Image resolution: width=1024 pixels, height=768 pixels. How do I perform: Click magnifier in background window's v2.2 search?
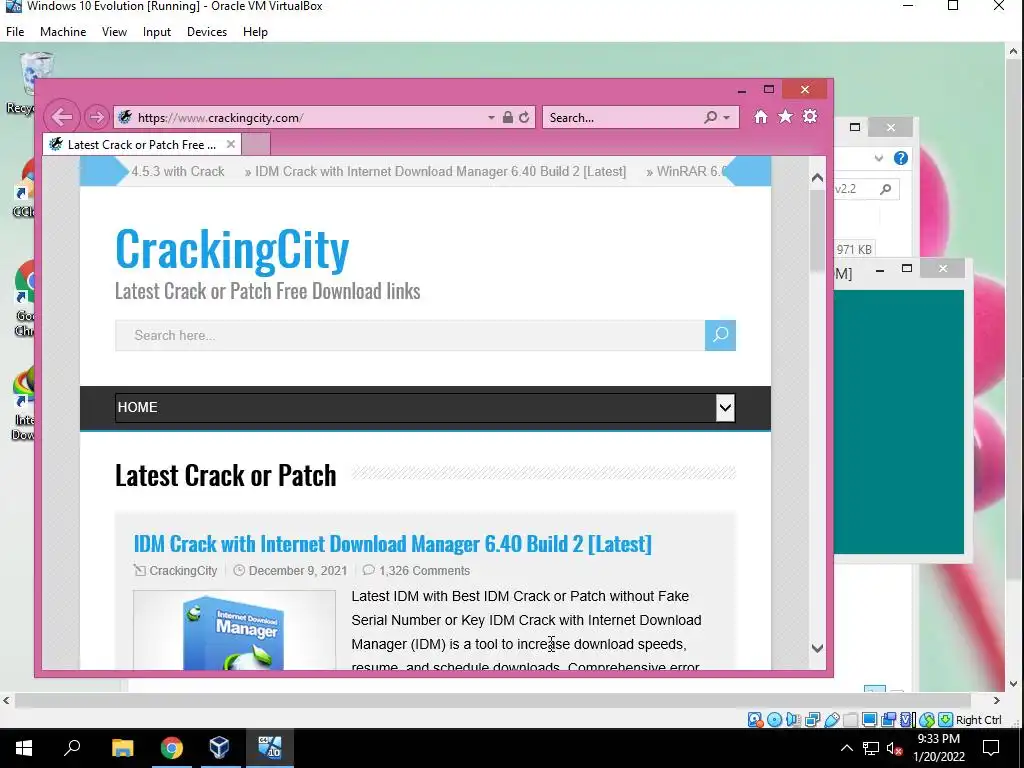886,189
